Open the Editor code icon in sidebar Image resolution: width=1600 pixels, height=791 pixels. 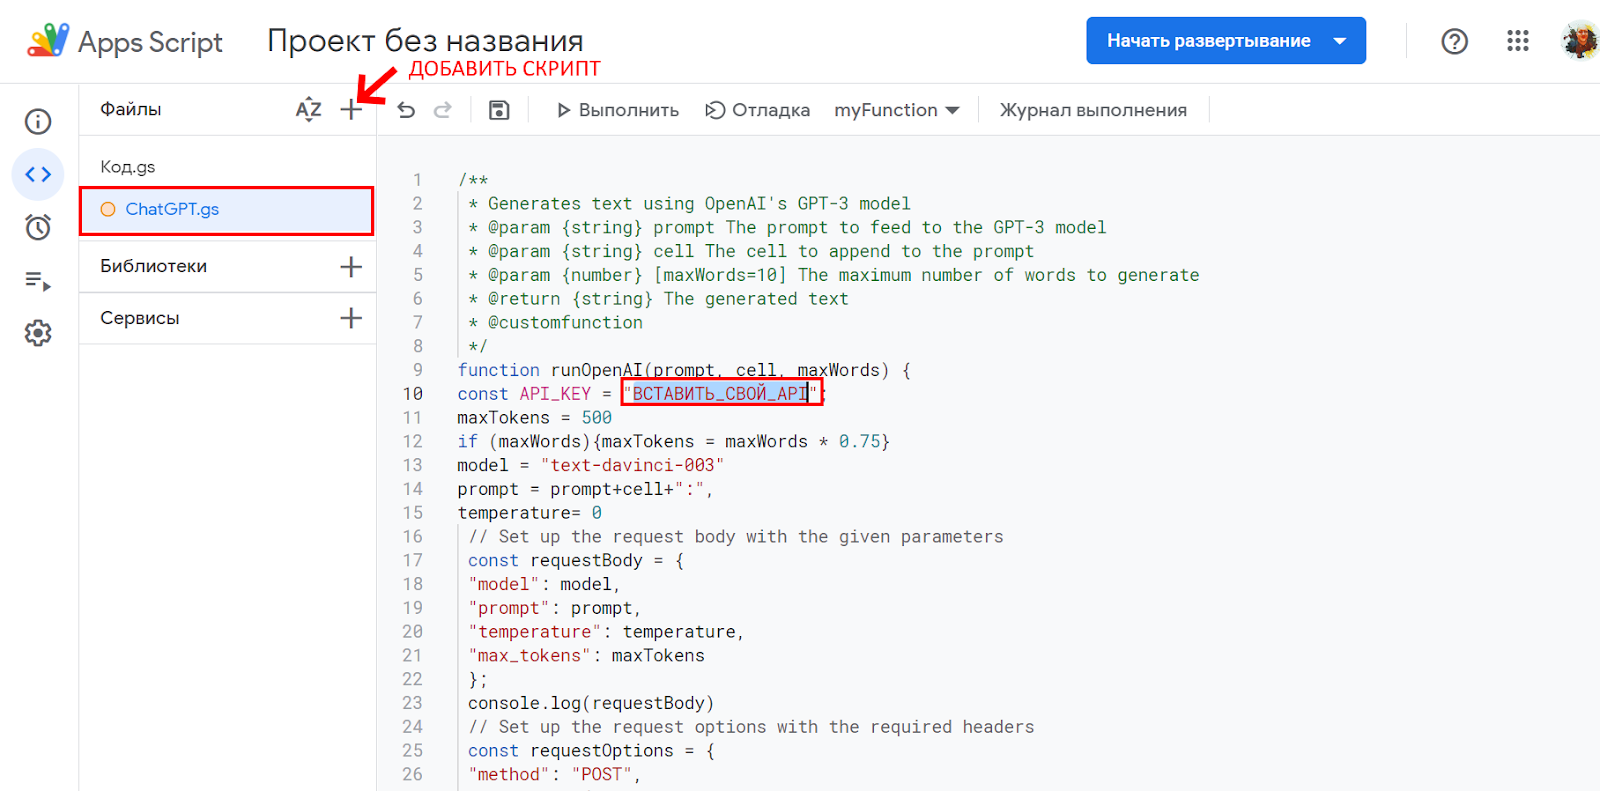point(38,175)
